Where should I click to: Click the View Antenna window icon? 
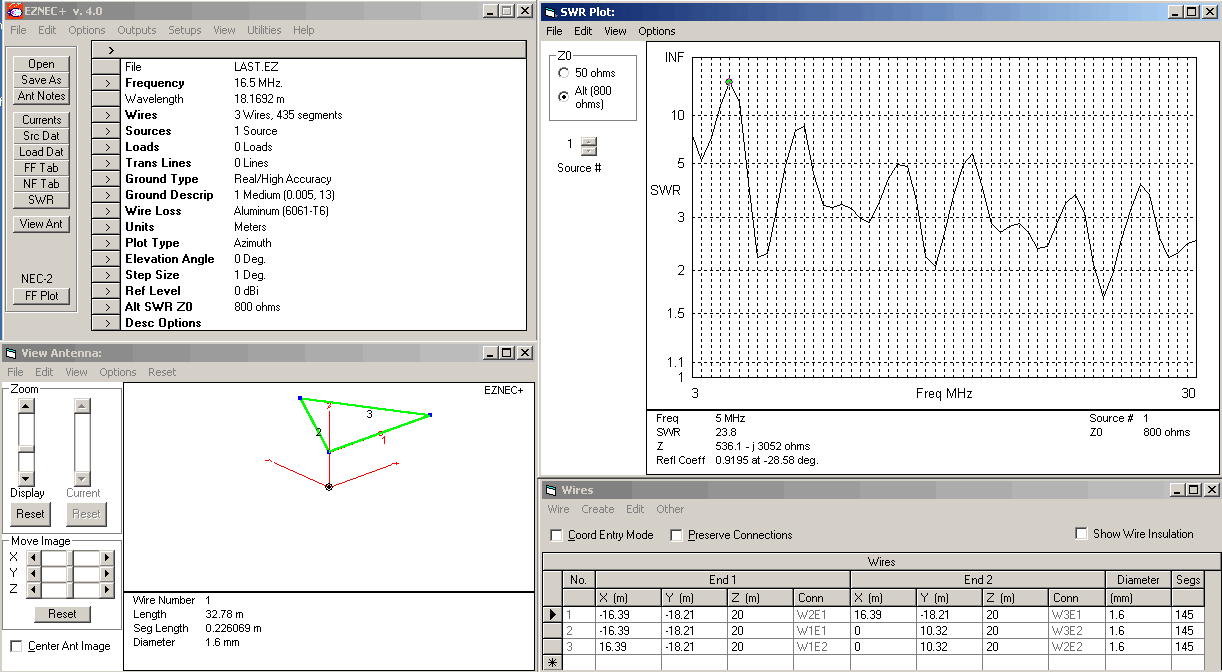pyautogui.click(x=10, y=352)
